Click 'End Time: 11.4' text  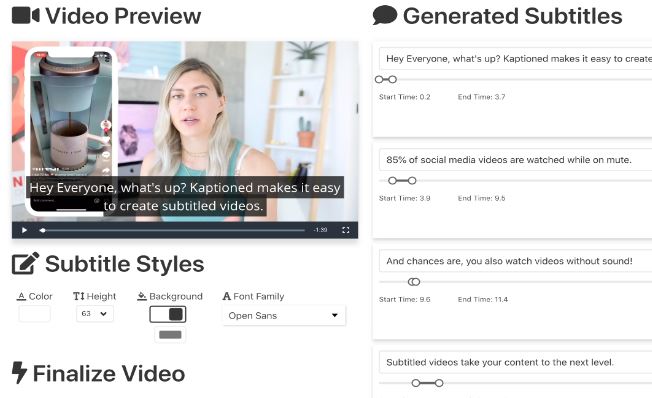coord(483,299)
